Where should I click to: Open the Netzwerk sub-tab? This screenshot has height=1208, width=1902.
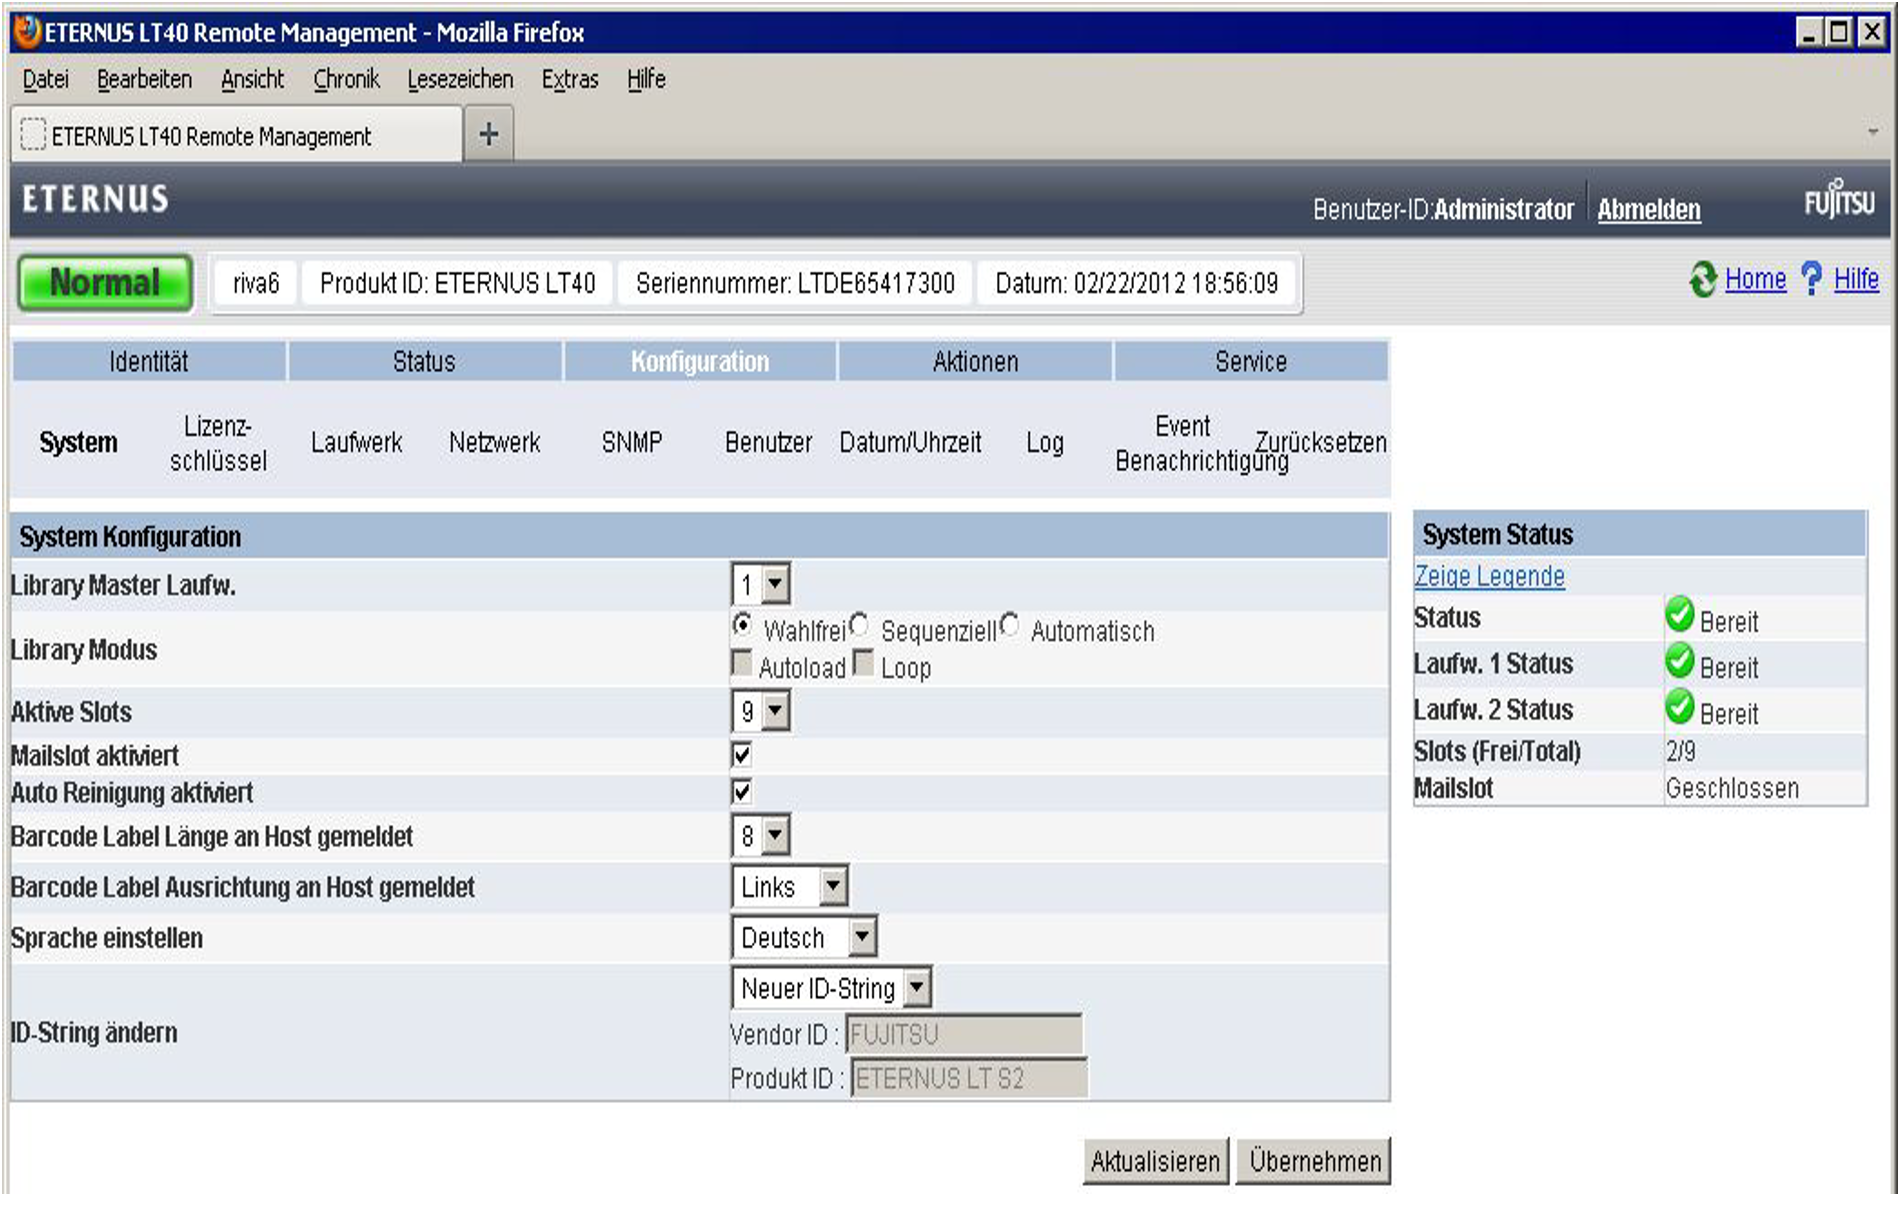(x=494, y=442)
